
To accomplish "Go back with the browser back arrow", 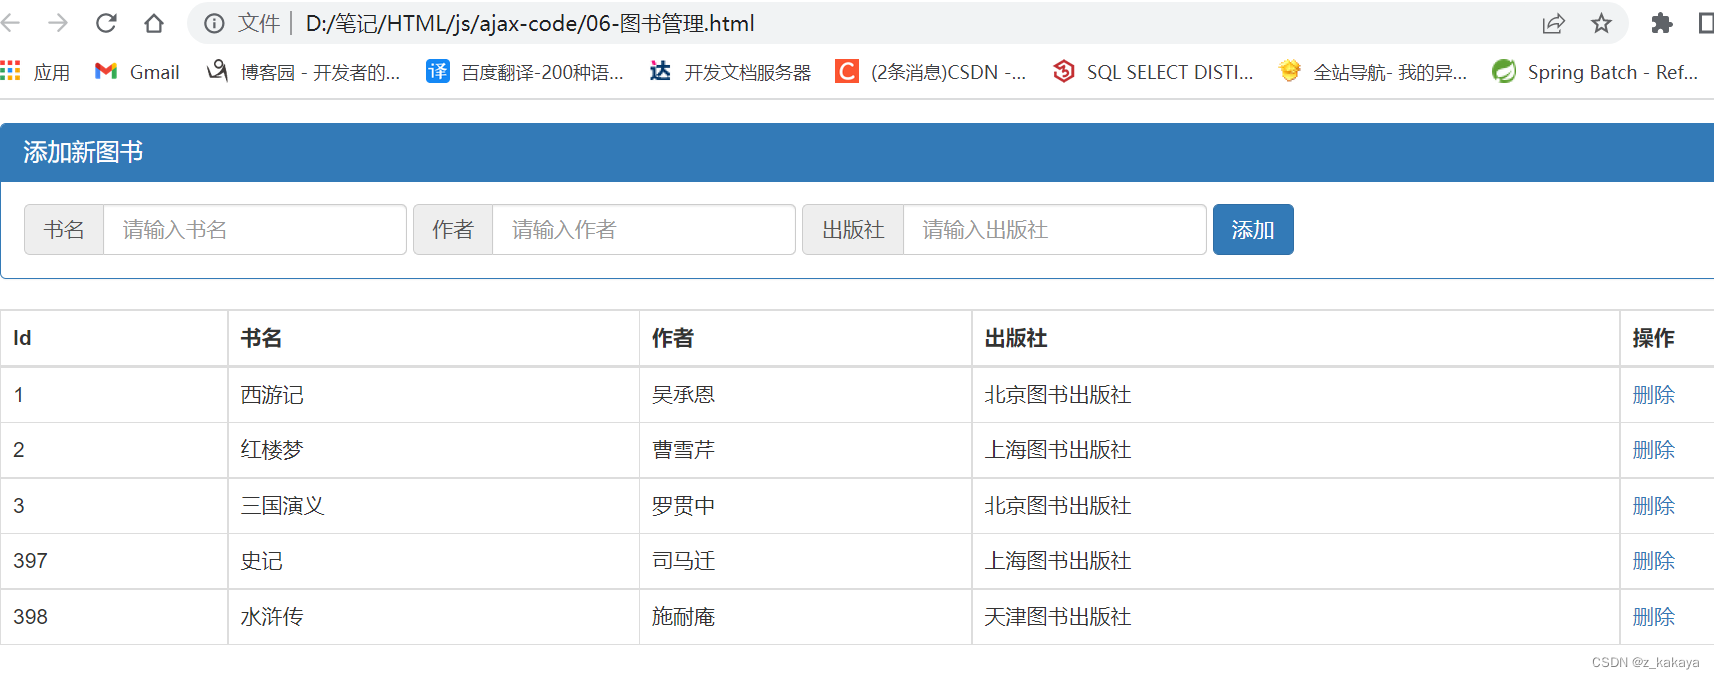I will click(x=11, y=23).
